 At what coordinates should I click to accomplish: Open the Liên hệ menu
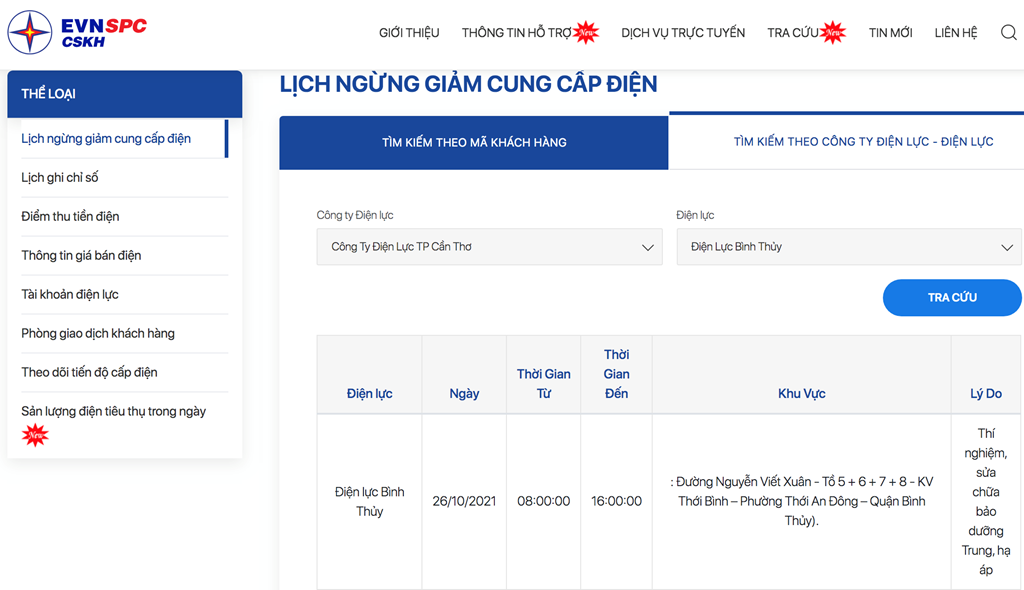point(955,33)
